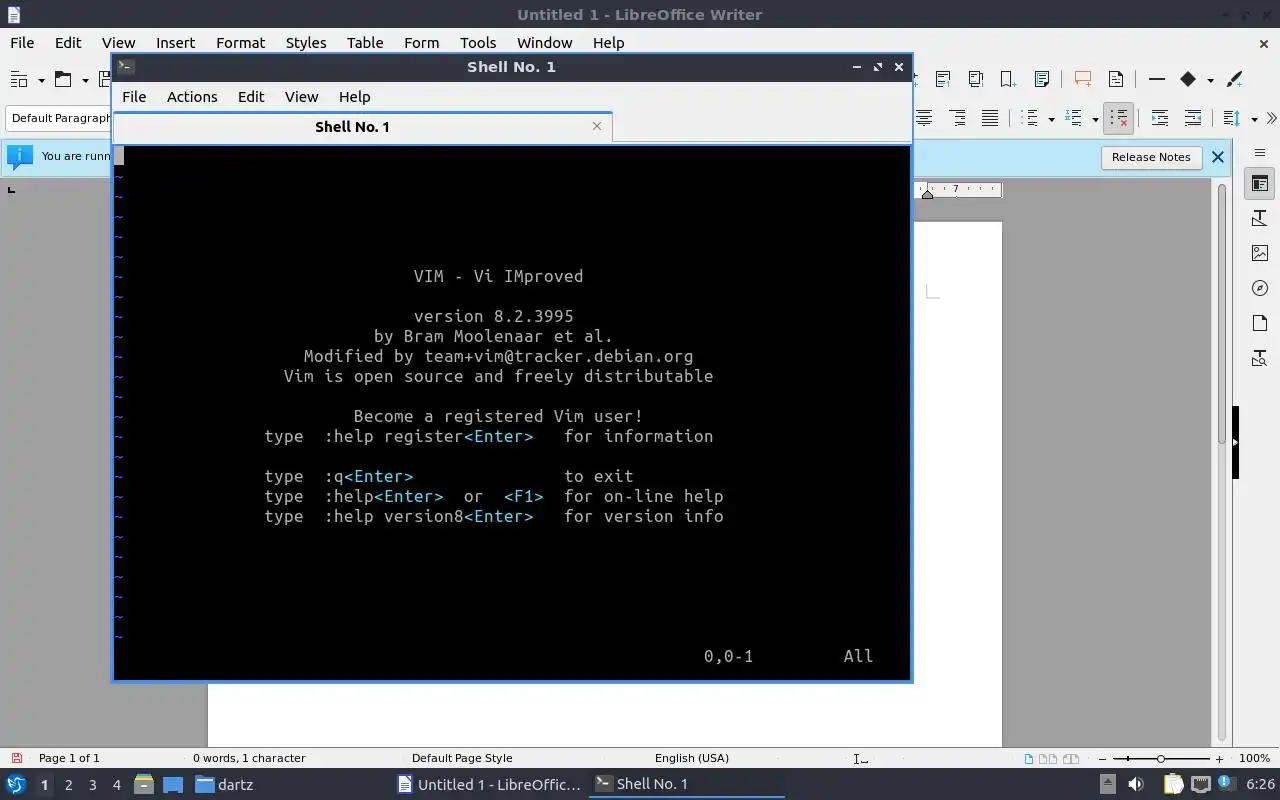Viewport: 1280px width, 800px height.
Task: Open the Draw Functions brush icon
Action: [x=1234, y=79]
